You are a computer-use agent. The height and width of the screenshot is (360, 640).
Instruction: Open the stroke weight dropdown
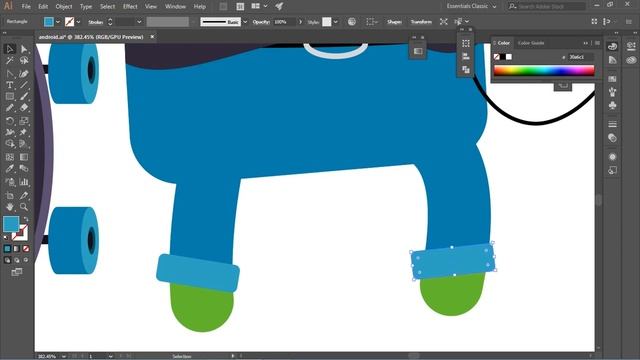coord(139,22)
